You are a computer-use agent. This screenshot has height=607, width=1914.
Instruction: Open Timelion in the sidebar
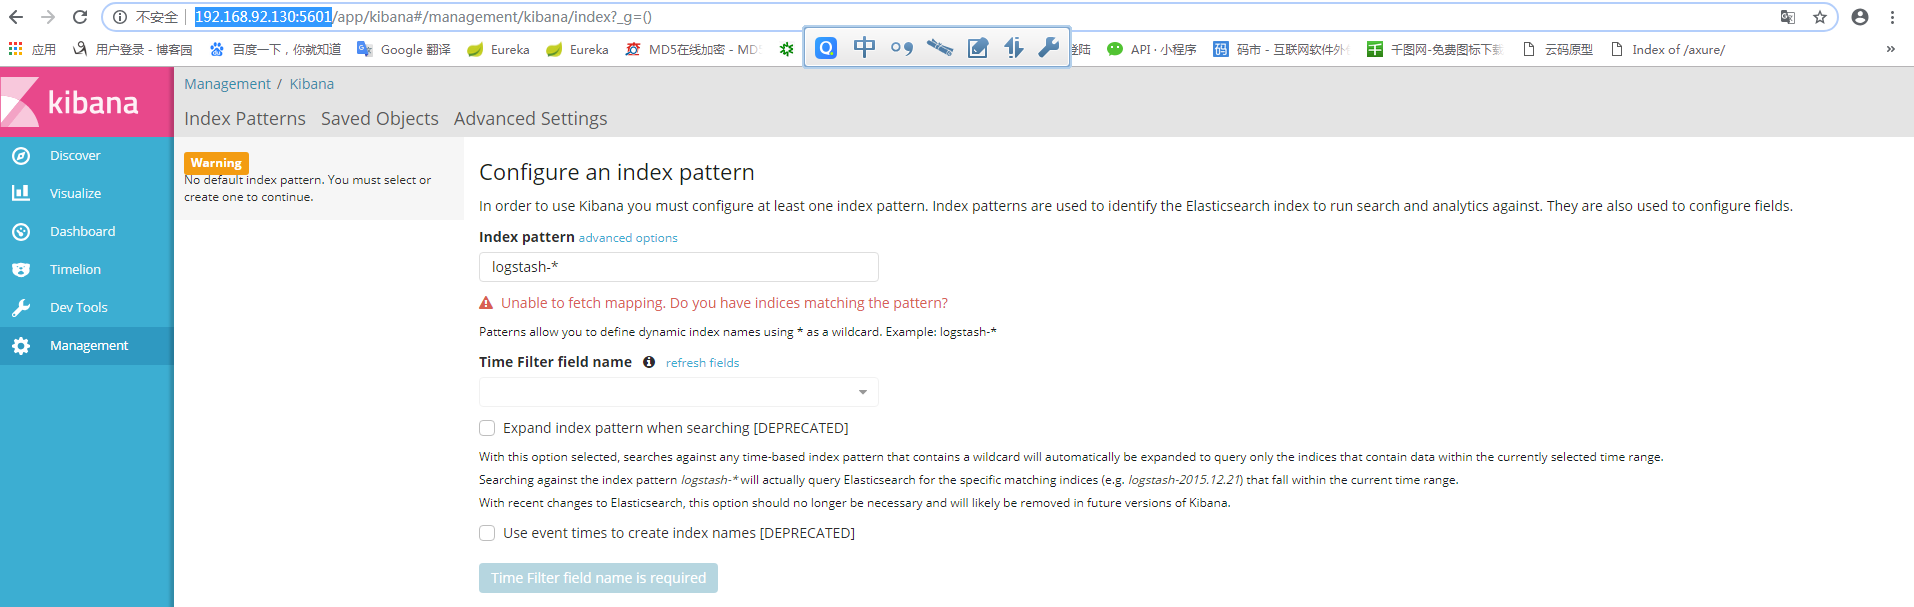coord(87,269)
